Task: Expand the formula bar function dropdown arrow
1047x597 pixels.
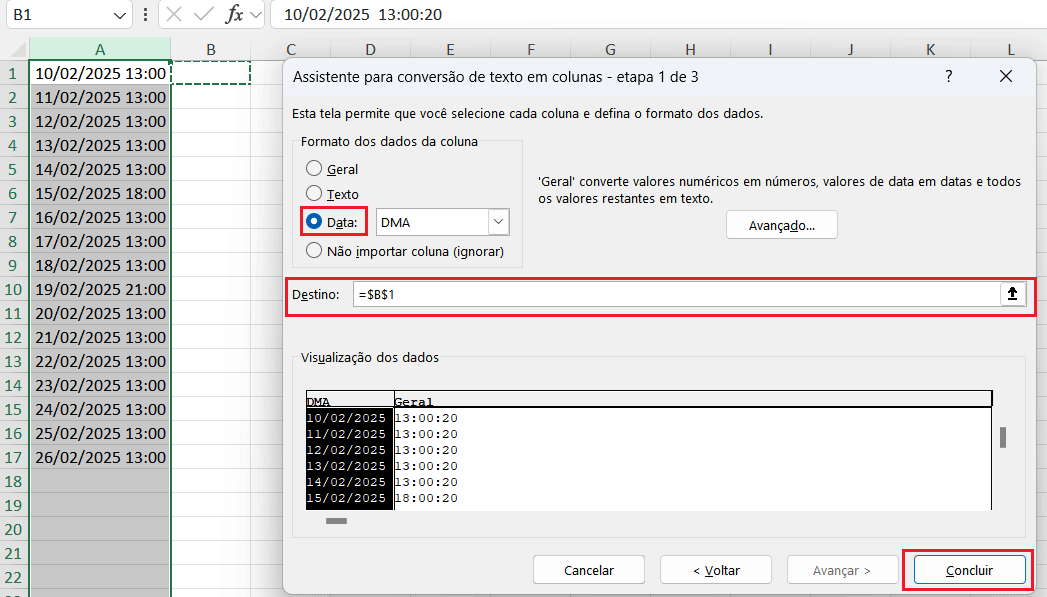Action: coord(256,15)
